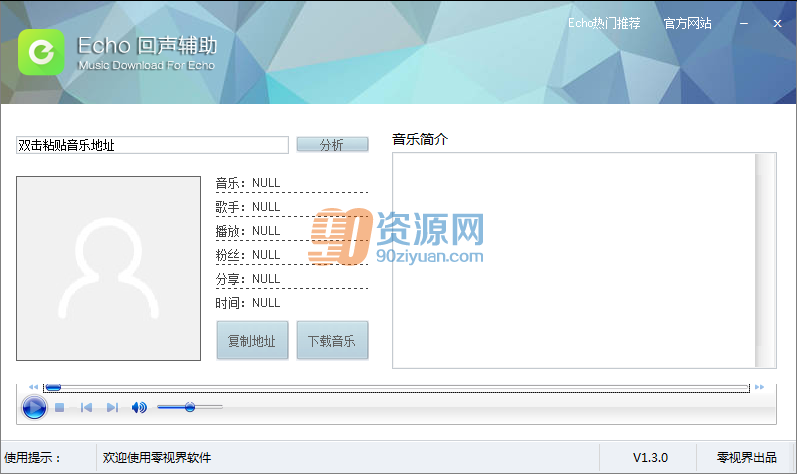The width and height of the screenshot is (797, 474).
Task: Skip to previous track
Action: (86, 407)
